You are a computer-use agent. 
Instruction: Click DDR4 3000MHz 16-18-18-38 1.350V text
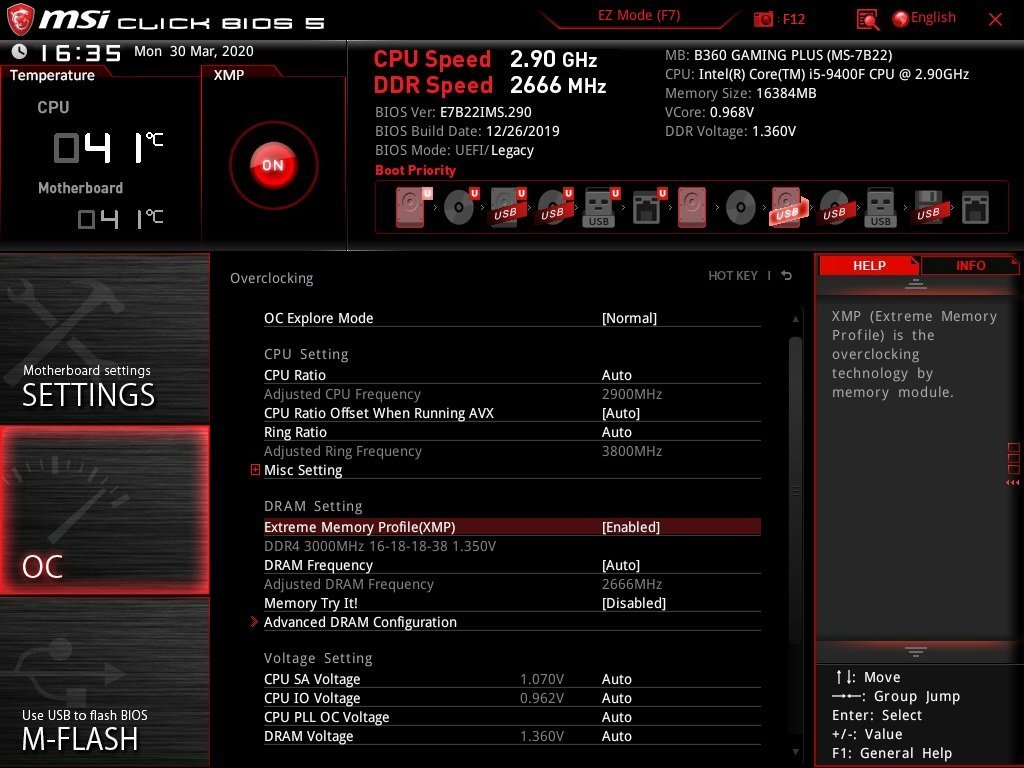click(x=379, y=546)
